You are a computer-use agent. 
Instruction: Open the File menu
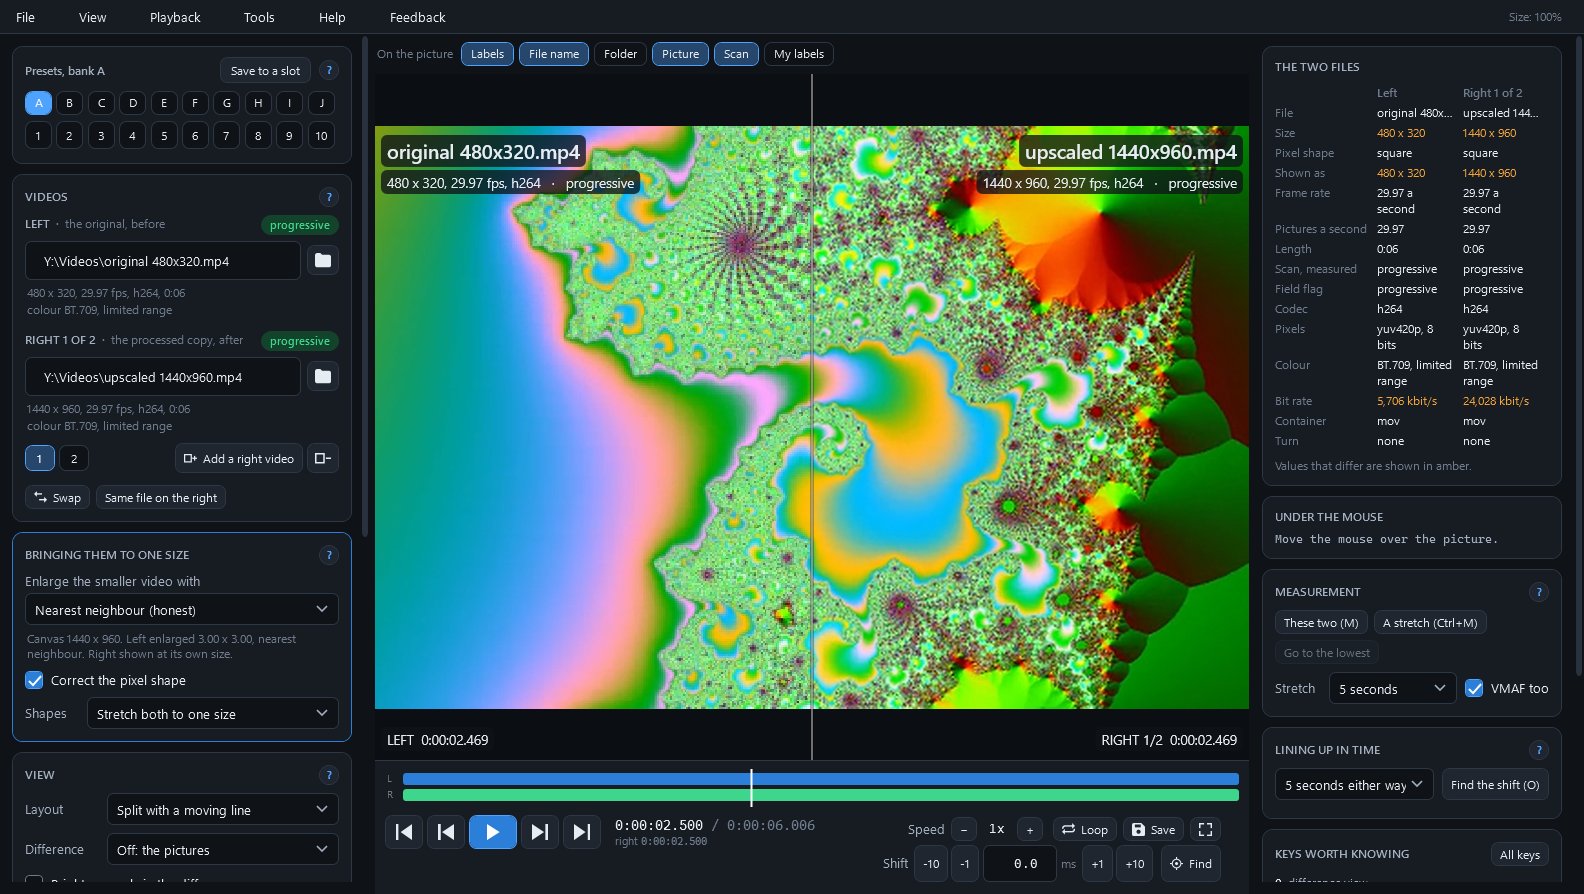(26, 17)
